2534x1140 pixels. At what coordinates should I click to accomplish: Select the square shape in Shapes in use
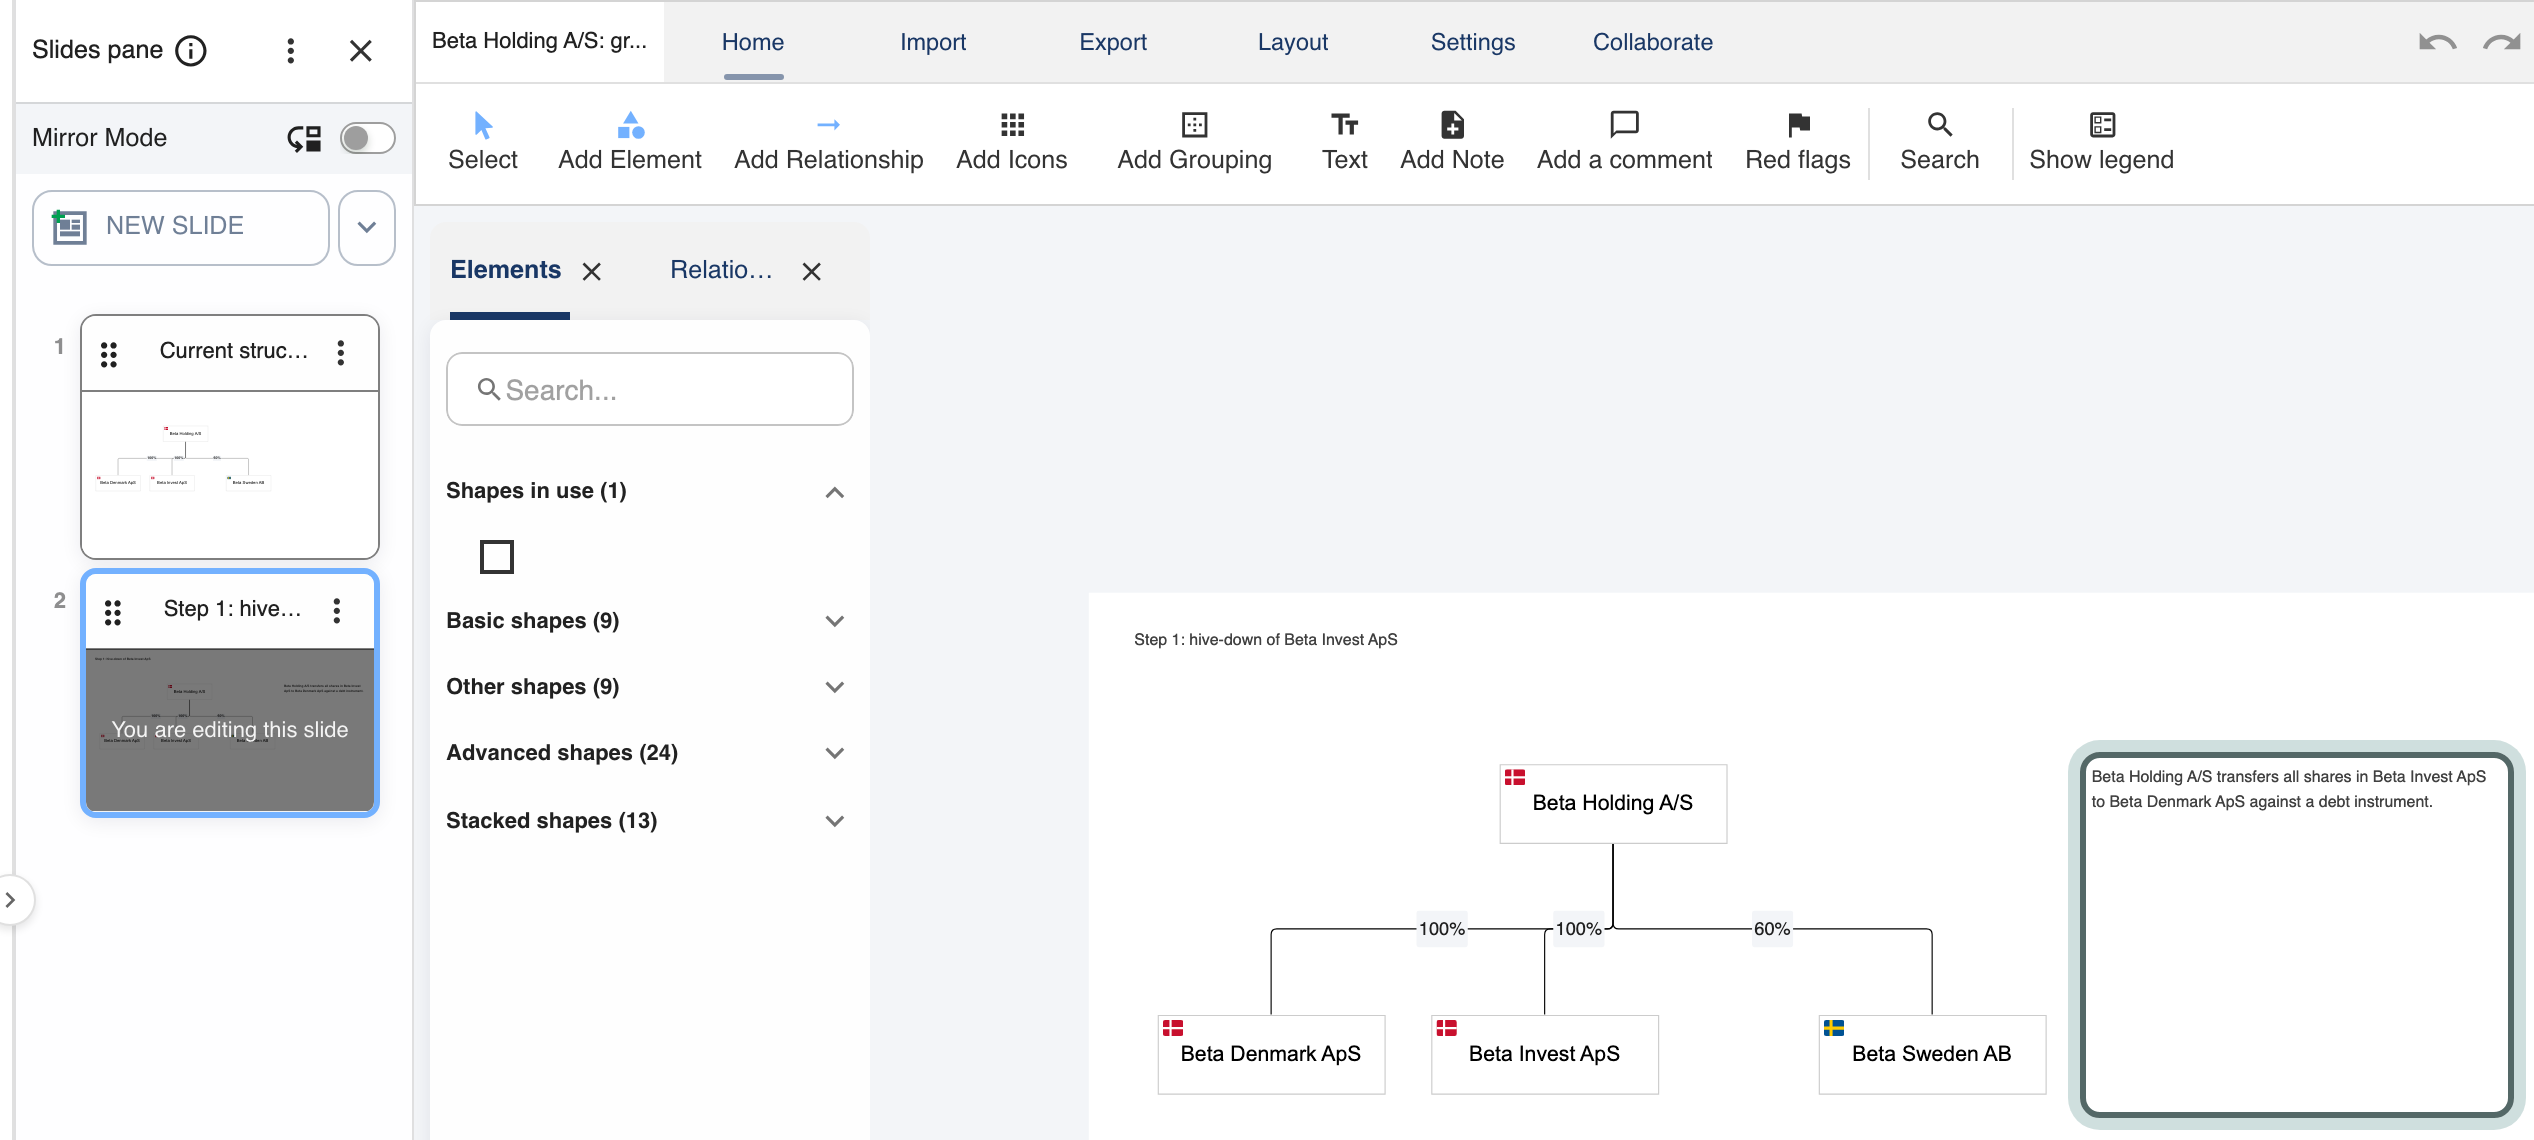click(x=497, y=557)
